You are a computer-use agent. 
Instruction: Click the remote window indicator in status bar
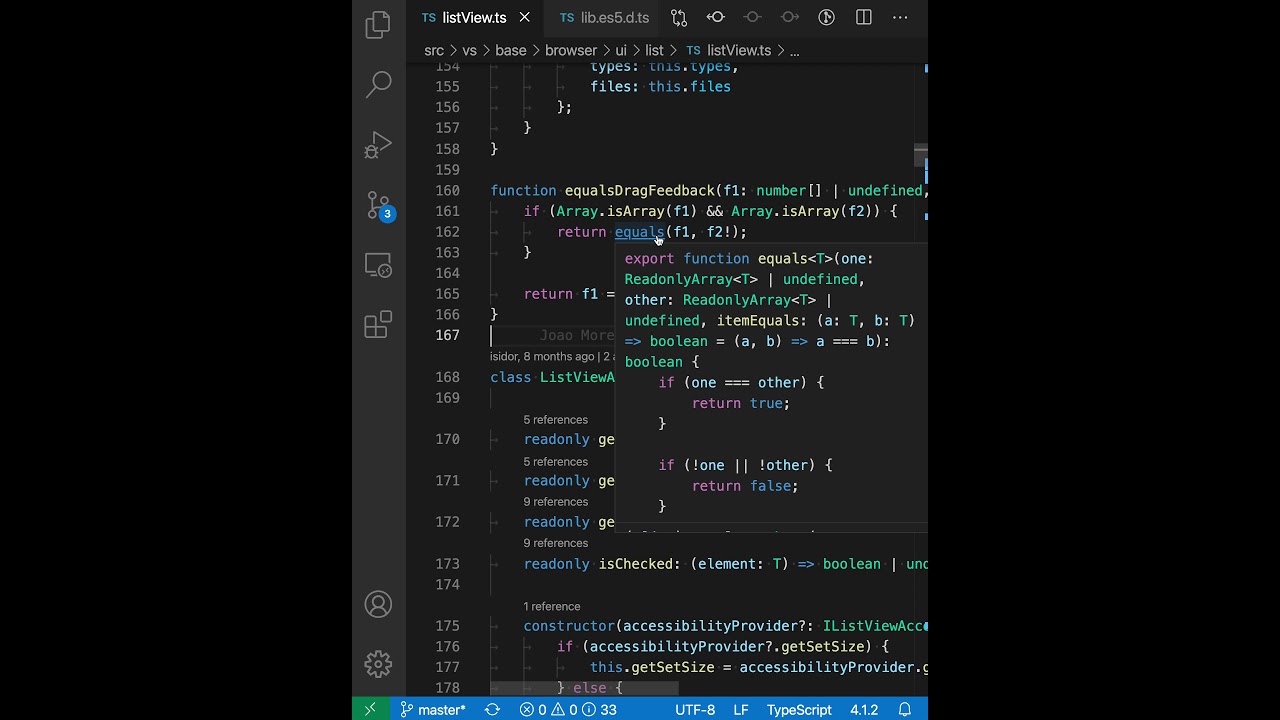(370, 709)
